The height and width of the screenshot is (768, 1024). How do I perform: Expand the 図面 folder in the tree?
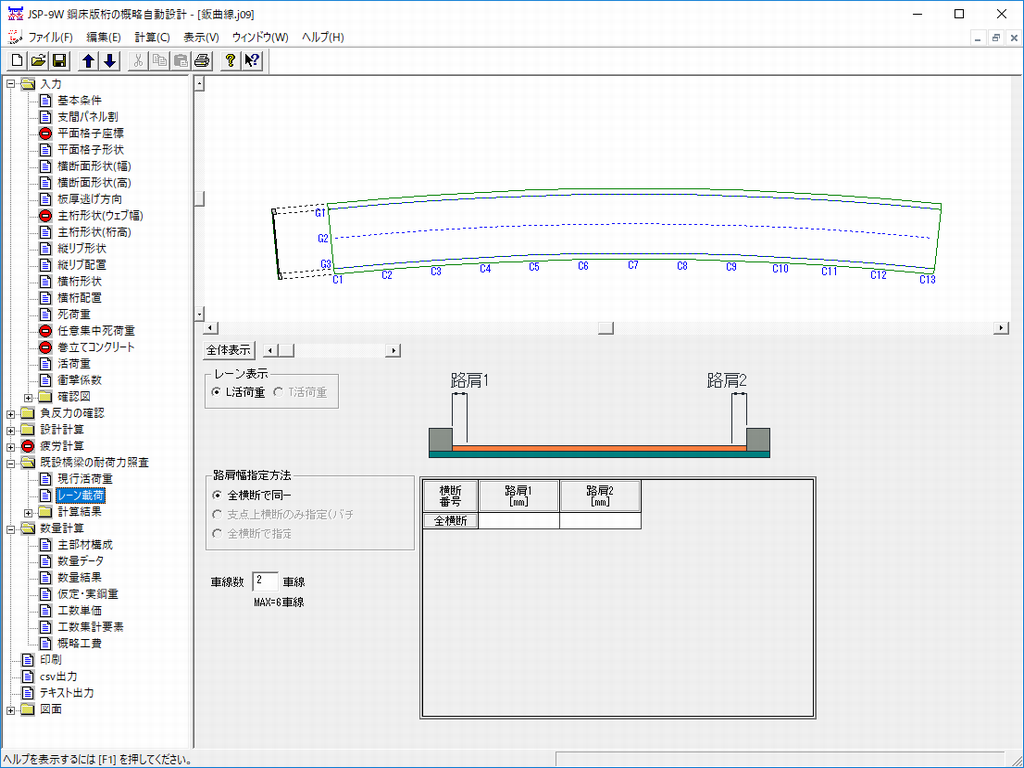[x=11, y=709]
